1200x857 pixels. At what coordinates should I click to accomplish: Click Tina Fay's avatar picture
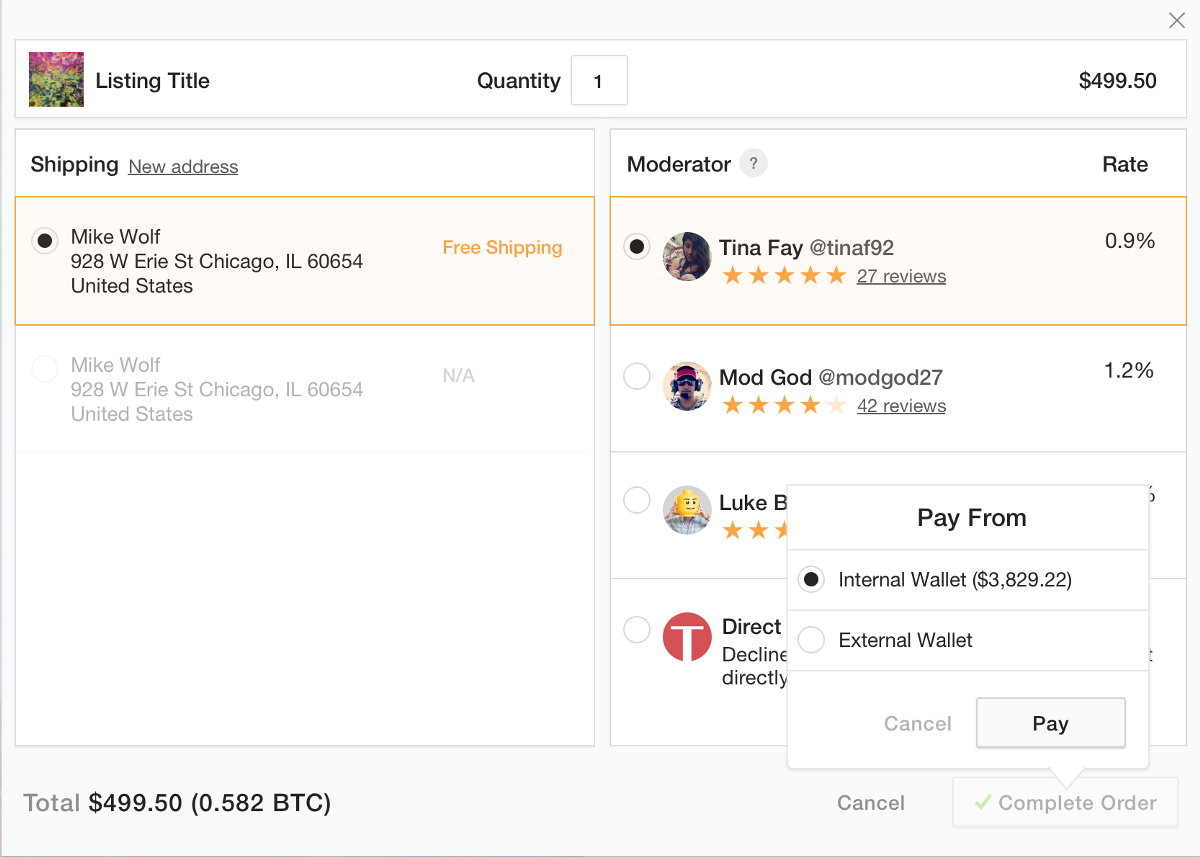point(687,257)
